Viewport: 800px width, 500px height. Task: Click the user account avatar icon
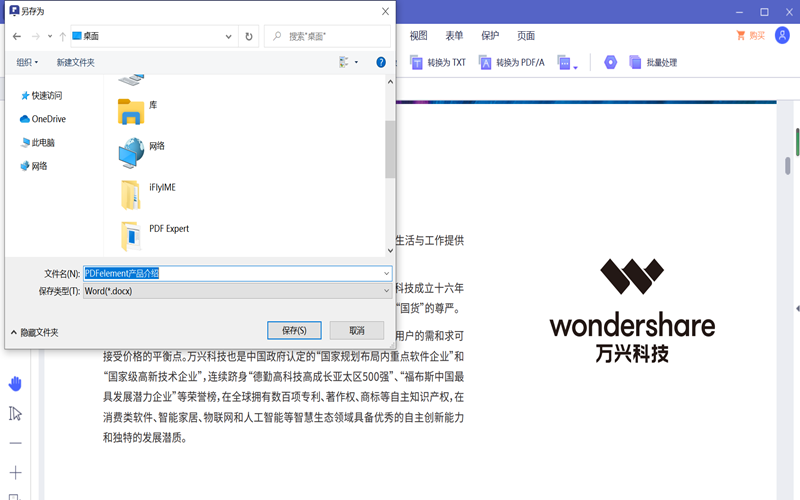click(782, 36)
